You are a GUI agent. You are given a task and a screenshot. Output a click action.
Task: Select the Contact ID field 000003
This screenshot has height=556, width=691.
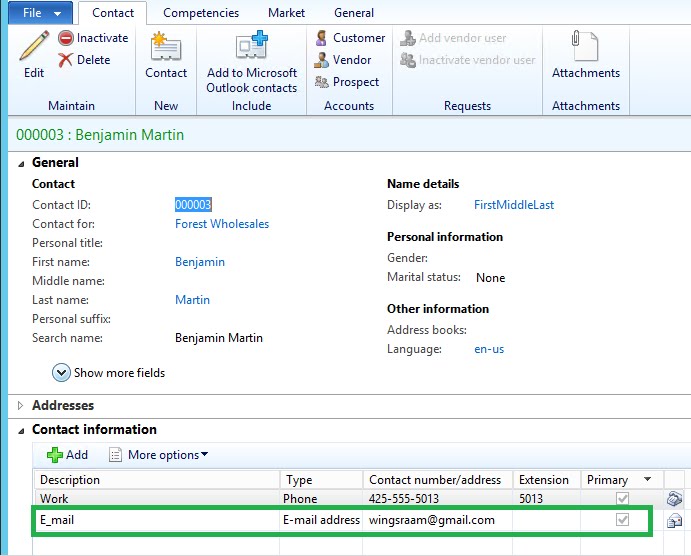[193, 205]
